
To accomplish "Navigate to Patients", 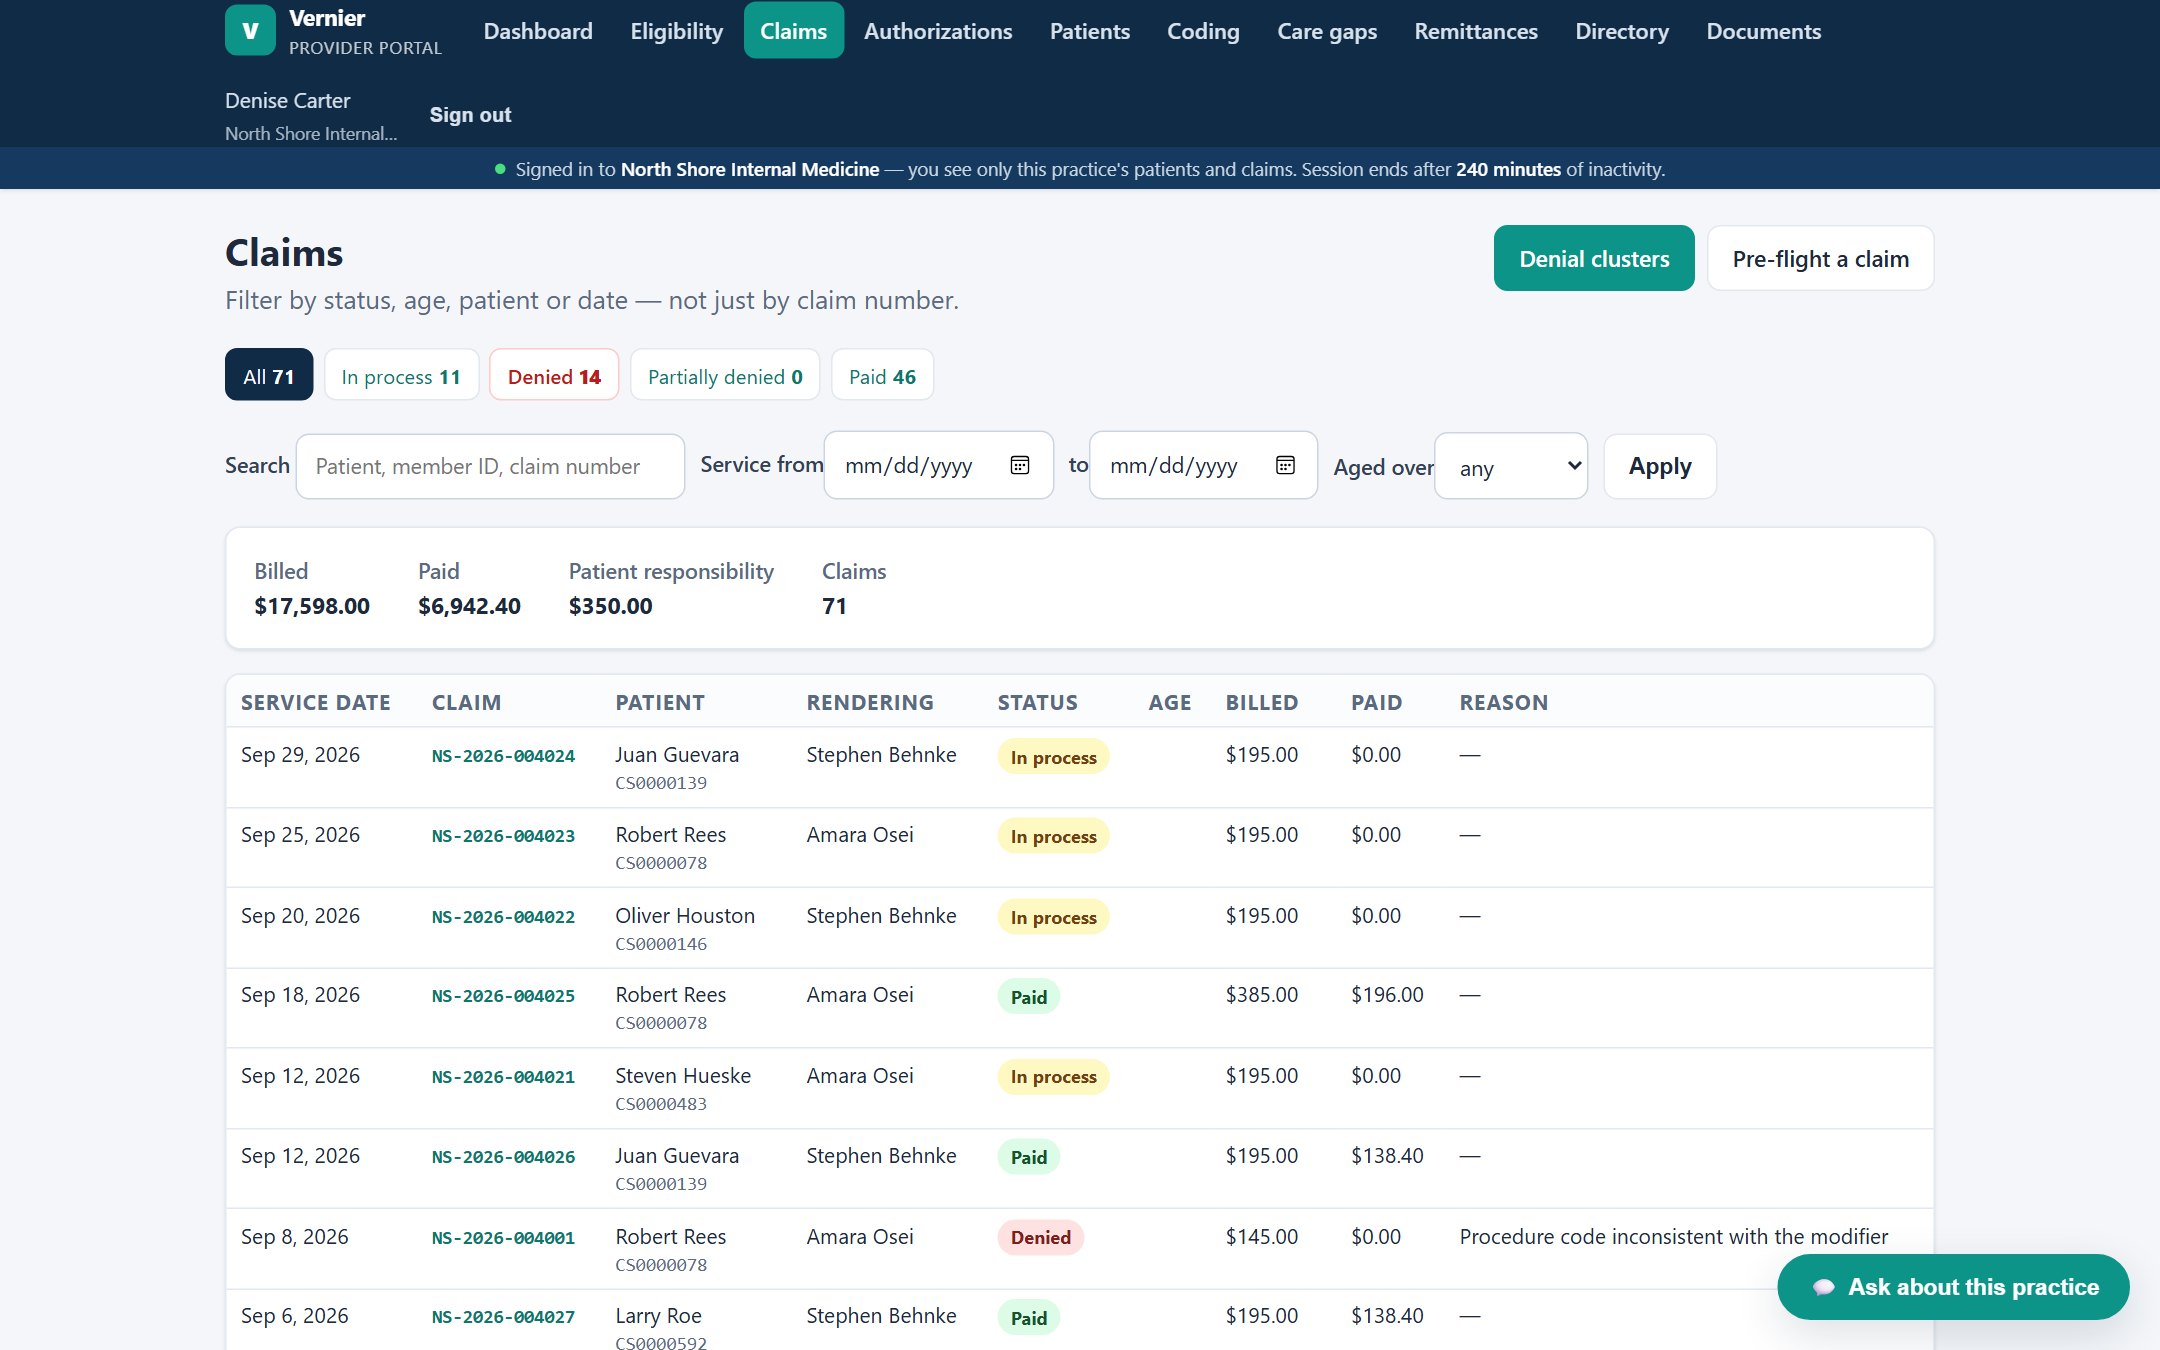I will pyautogui.click(x=1089, y=31).
